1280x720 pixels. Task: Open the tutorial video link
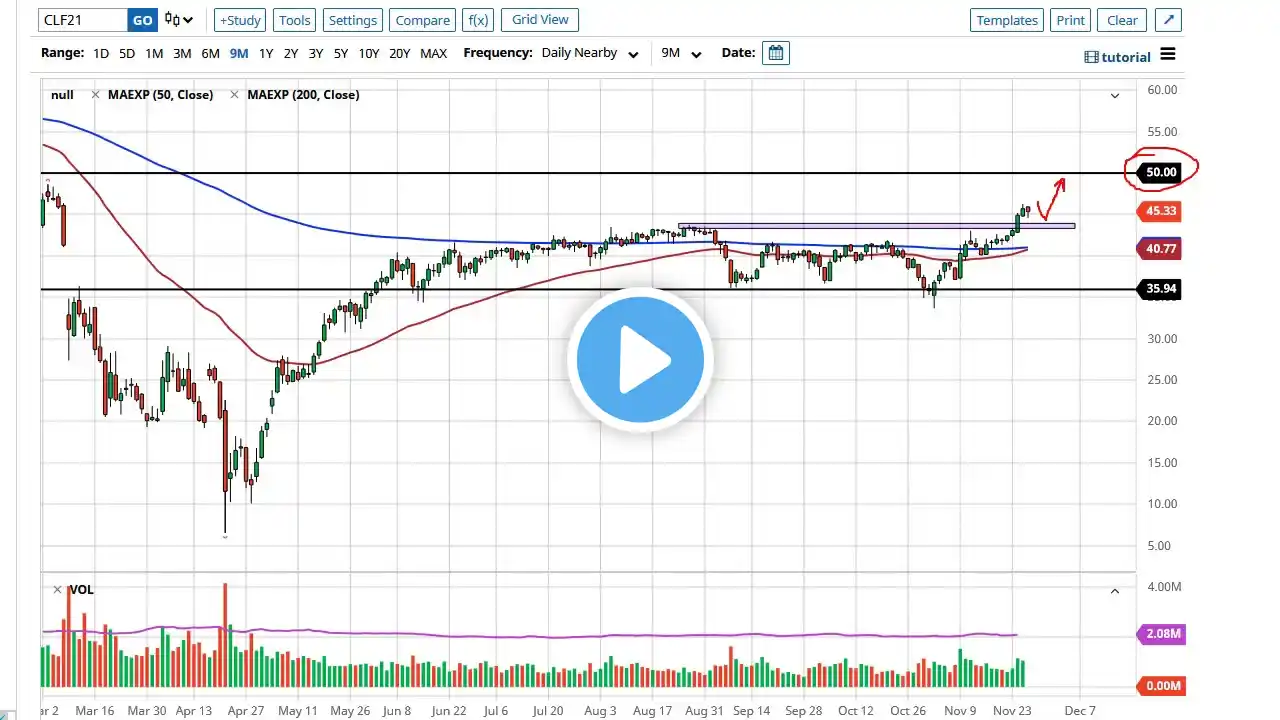[1117, 57]
